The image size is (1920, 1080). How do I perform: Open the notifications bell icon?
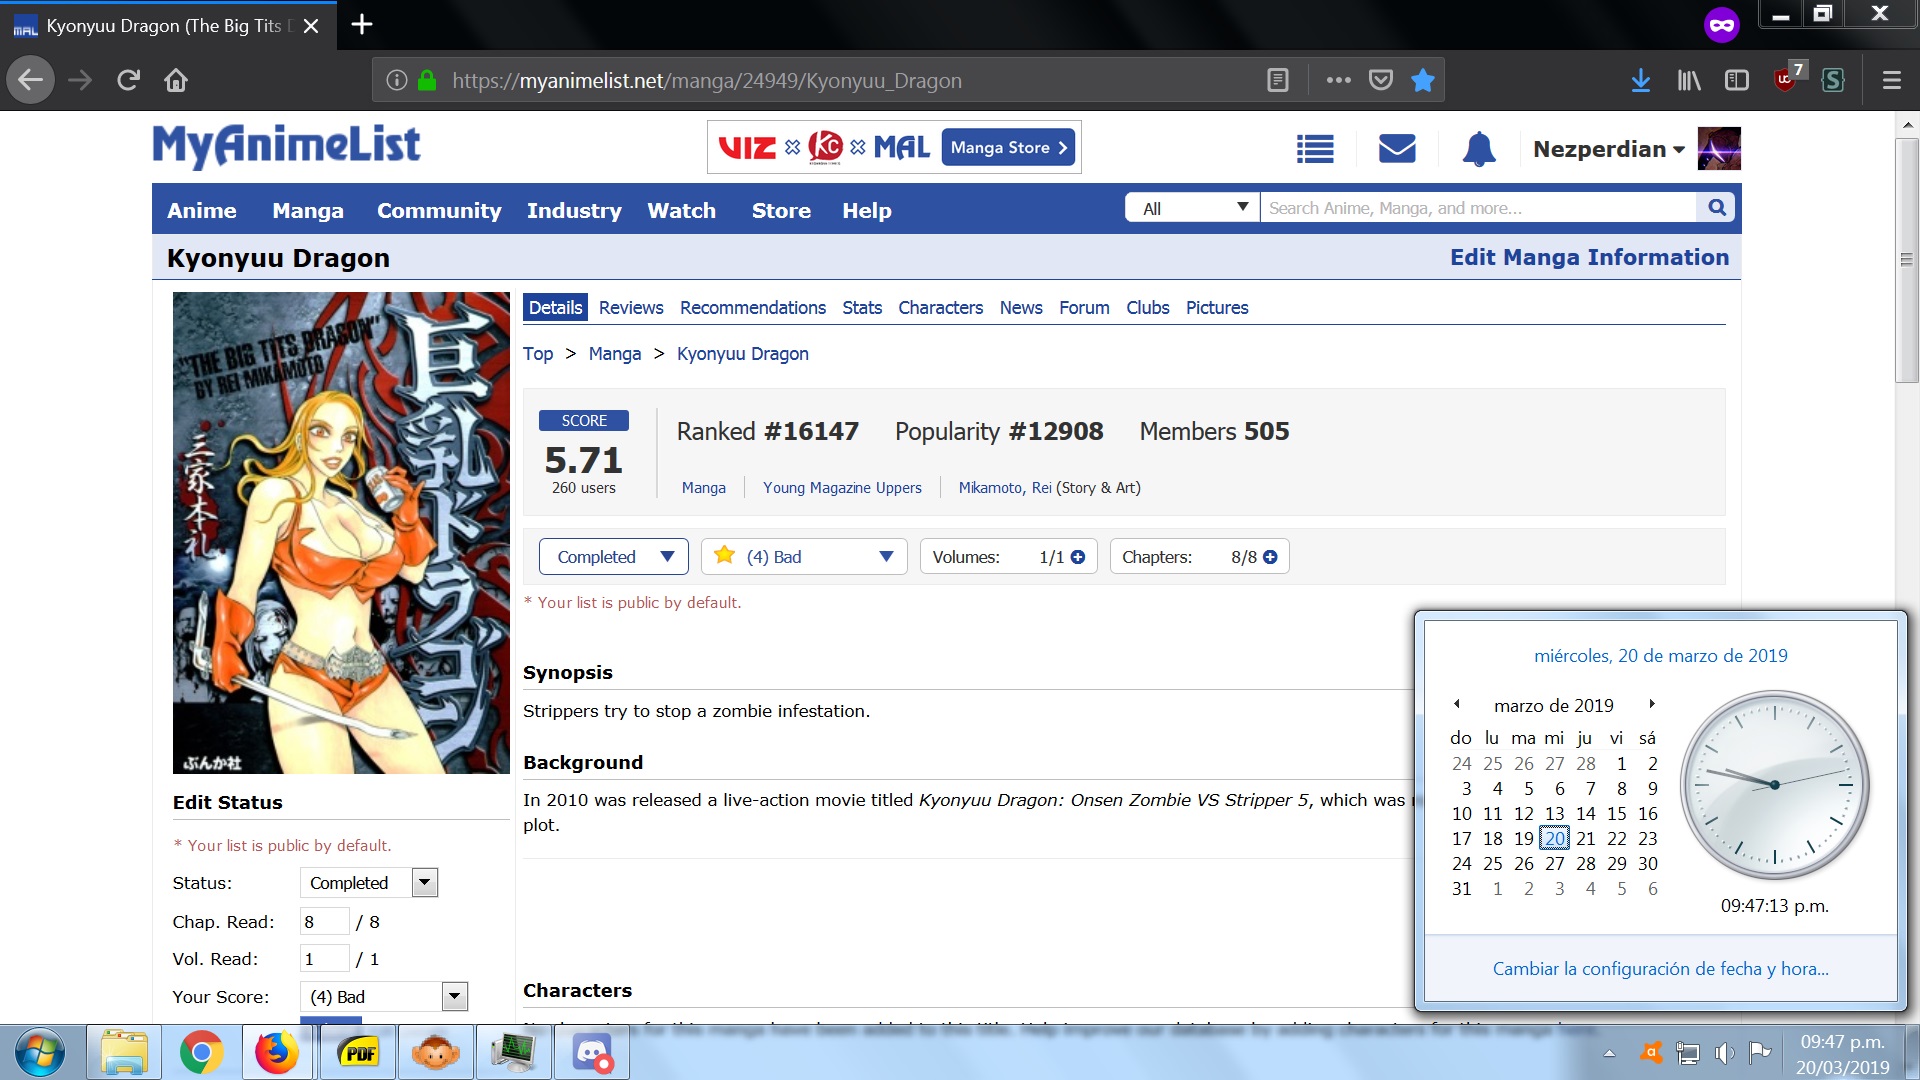1478,149
